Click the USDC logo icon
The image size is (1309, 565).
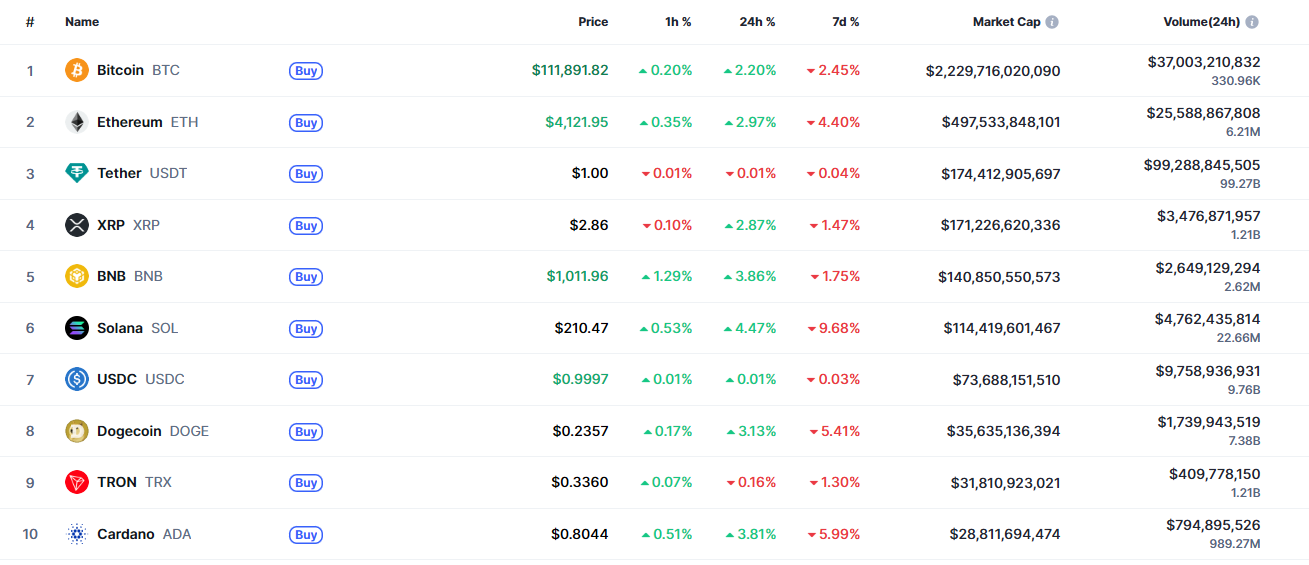77,379
